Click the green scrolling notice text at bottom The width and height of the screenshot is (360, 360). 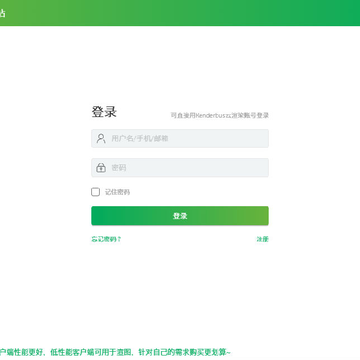click(x=115, y=352)
